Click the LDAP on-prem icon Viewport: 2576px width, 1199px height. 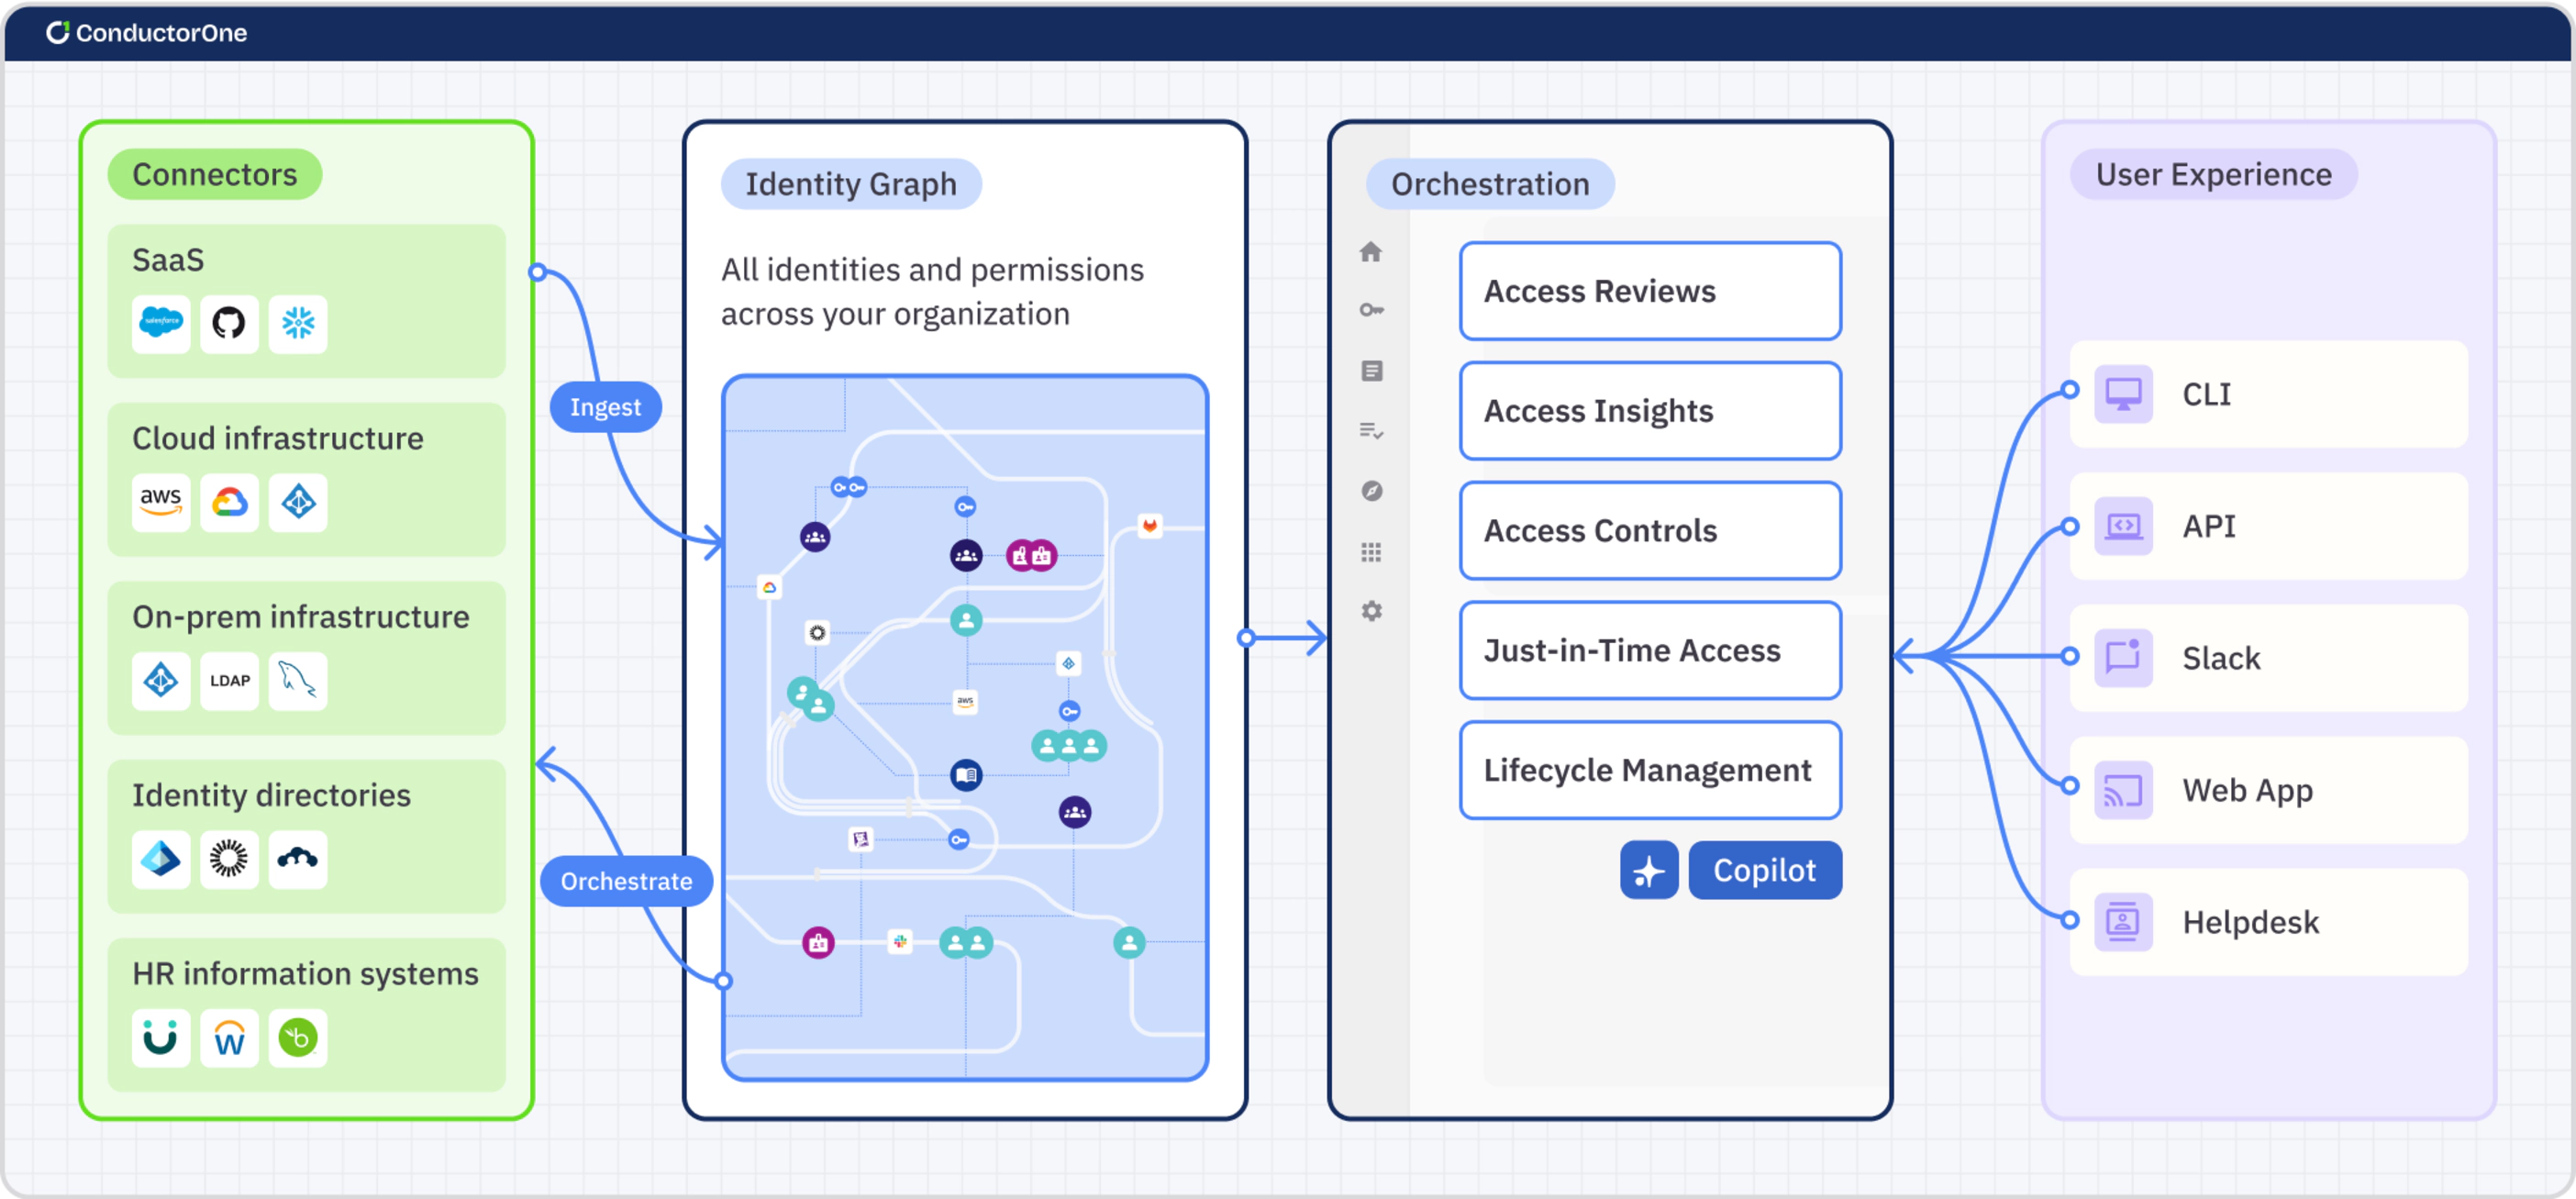click(x=229, y=680)
